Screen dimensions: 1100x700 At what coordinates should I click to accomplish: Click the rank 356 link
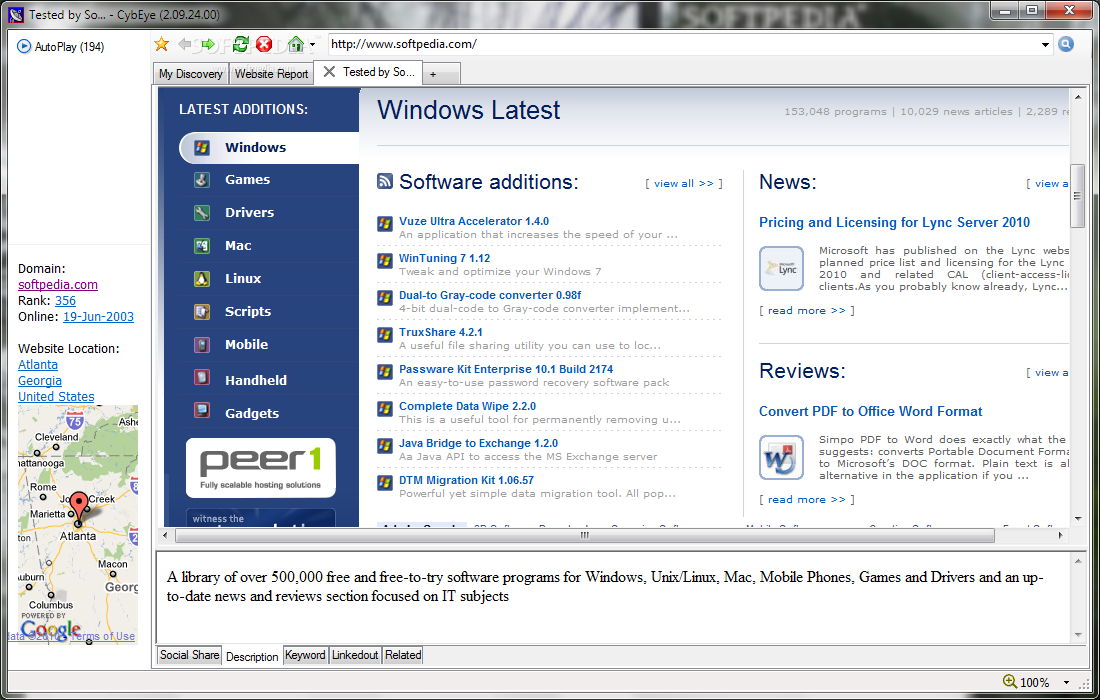(65, 301)
